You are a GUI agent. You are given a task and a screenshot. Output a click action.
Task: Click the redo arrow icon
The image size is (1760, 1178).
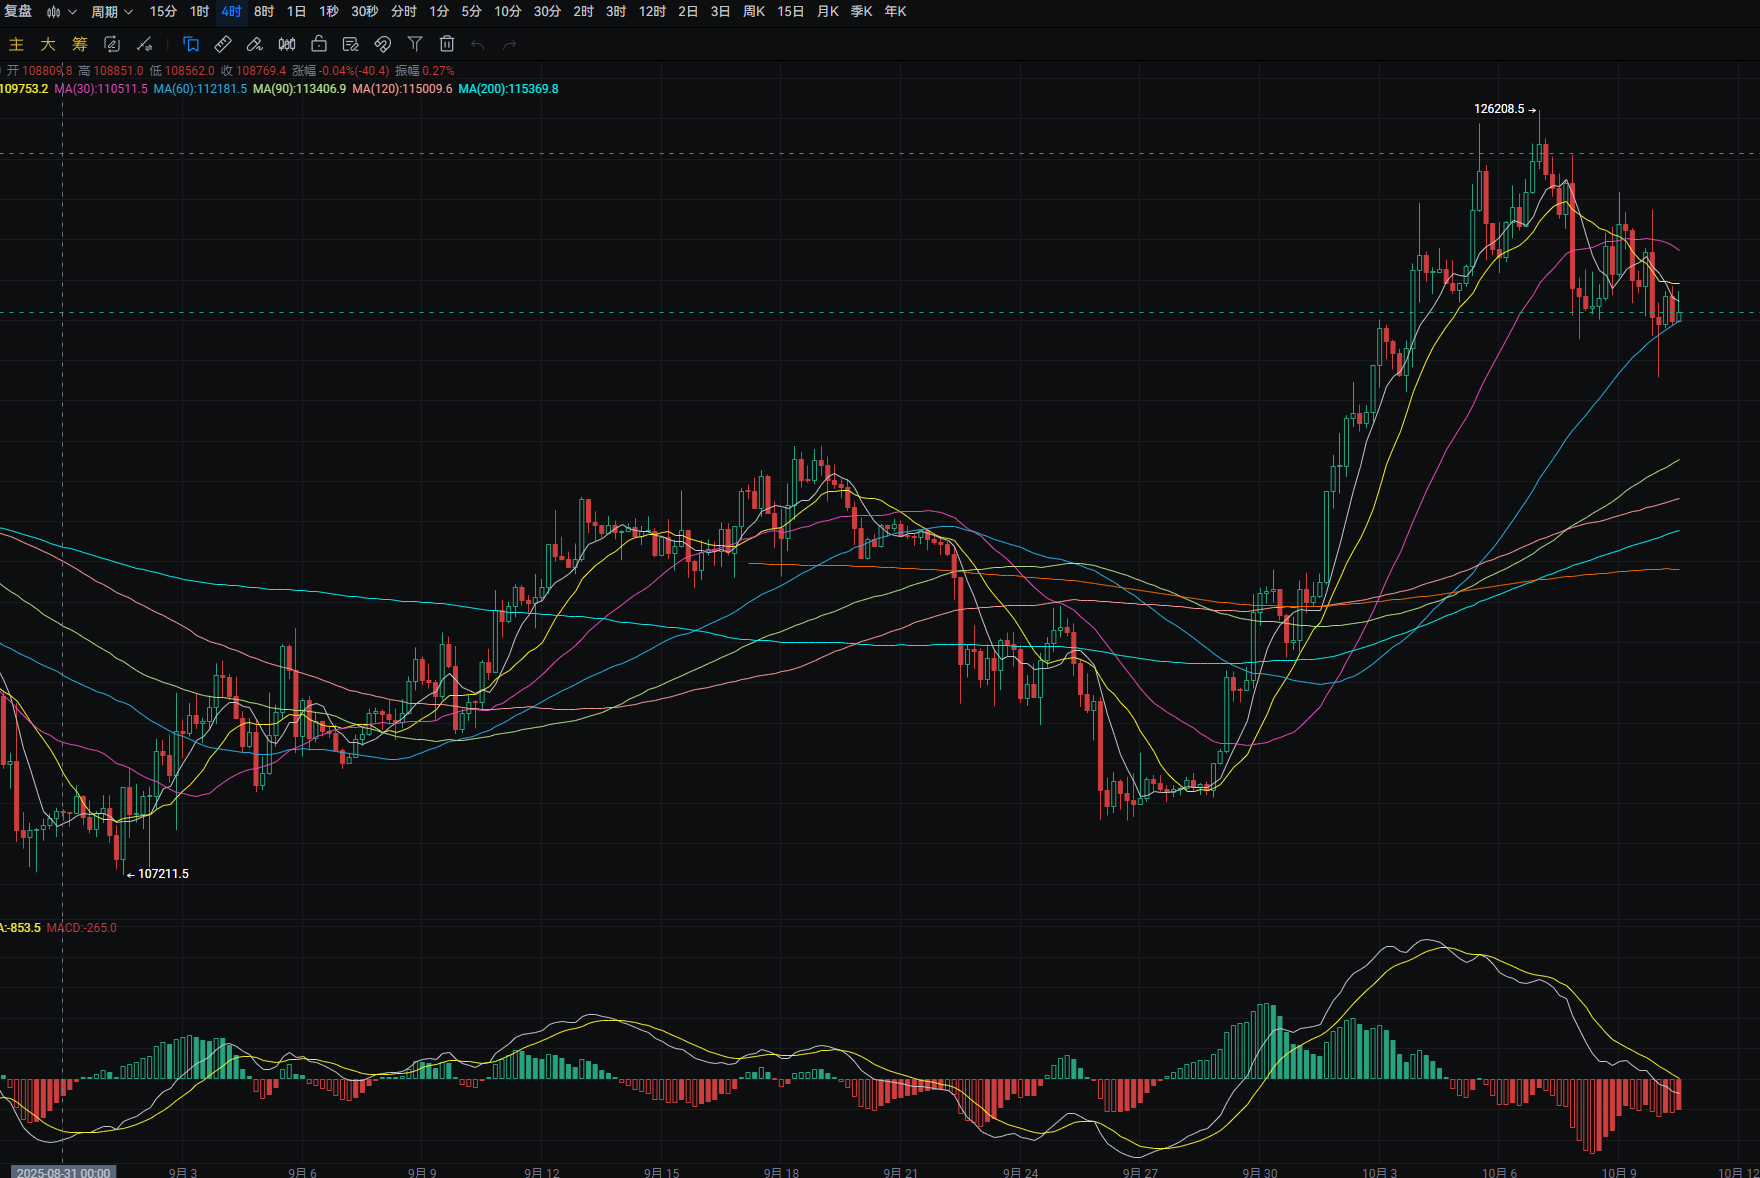[x=510, y=44]
